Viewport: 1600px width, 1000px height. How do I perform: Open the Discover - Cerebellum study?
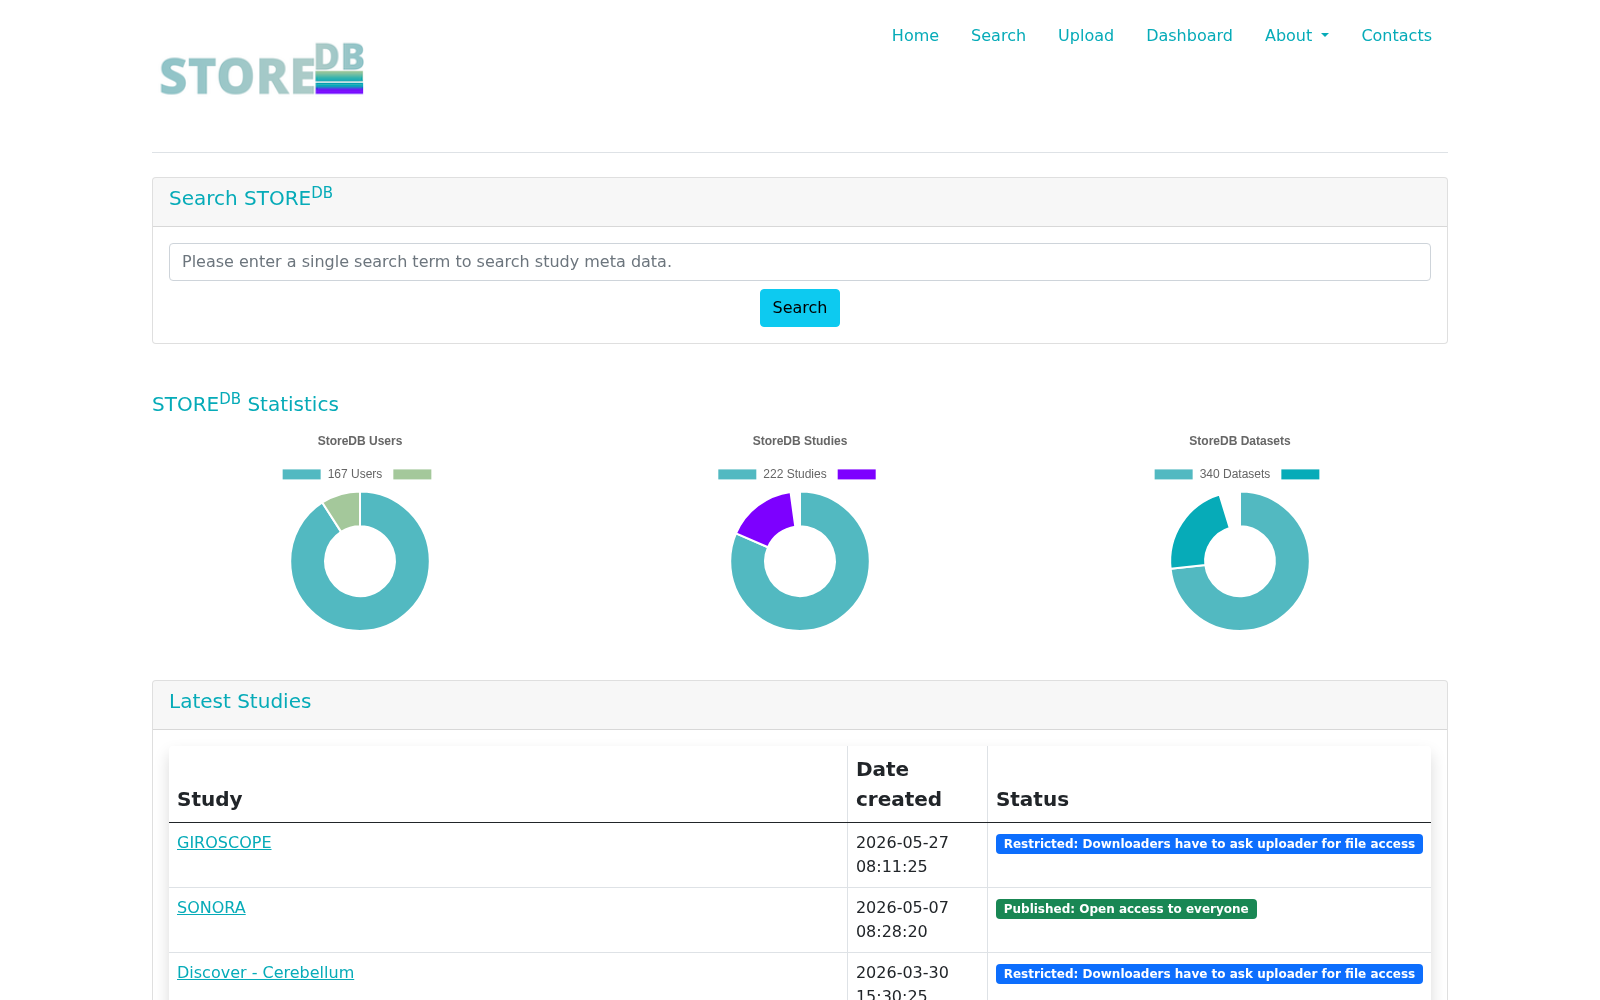click(265, 973)
